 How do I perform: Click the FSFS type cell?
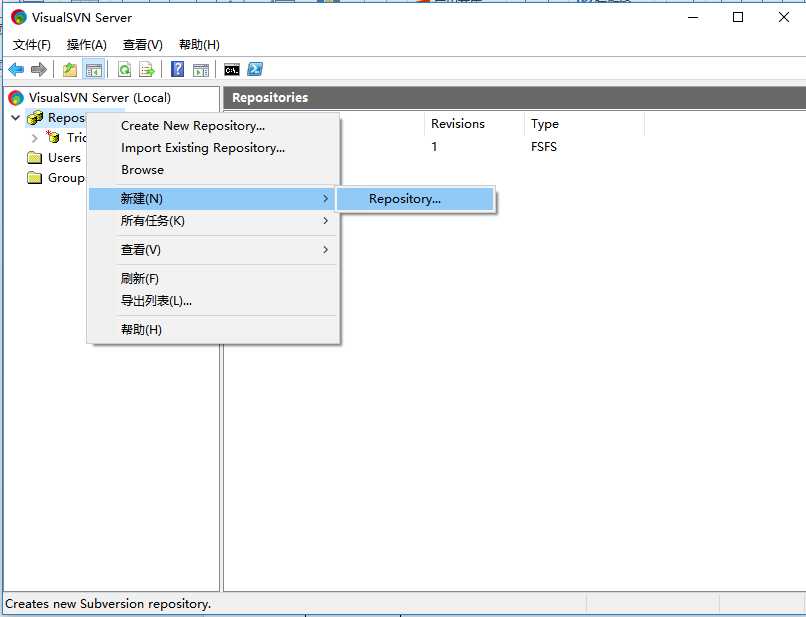point(544,147)
